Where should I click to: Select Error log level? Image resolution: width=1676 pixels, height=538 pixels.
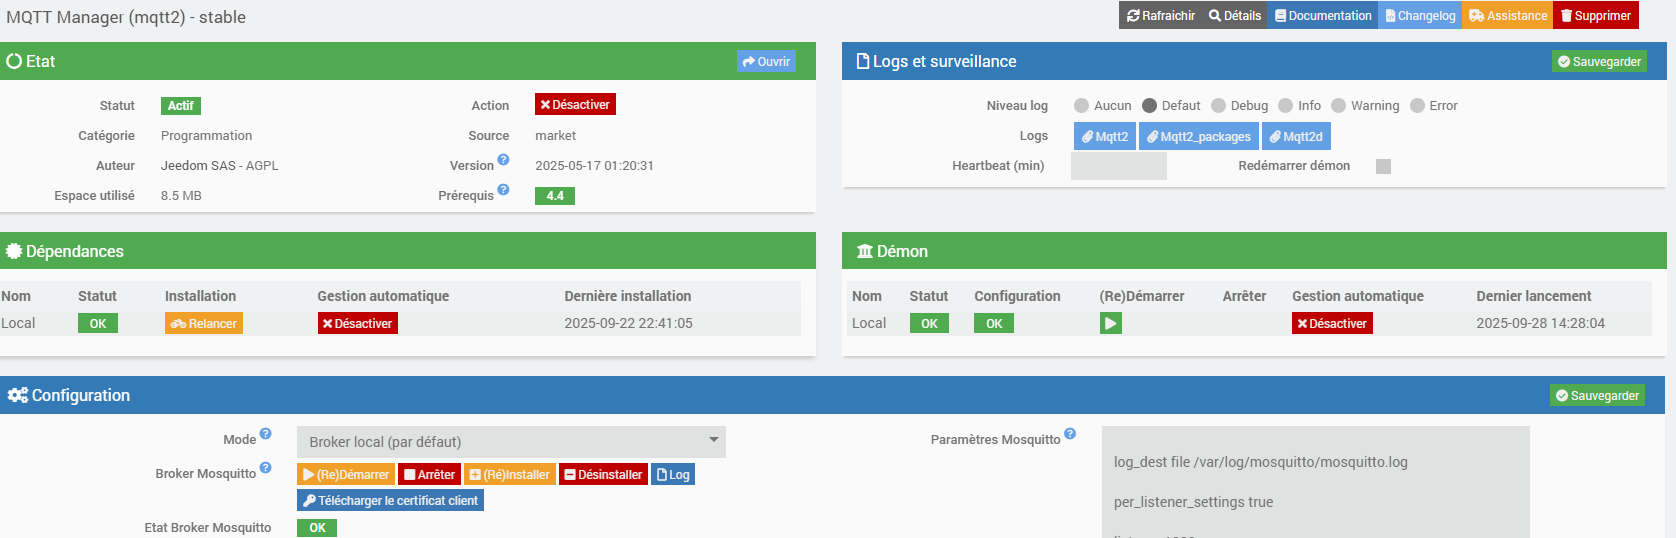(x=1417, y=105)
